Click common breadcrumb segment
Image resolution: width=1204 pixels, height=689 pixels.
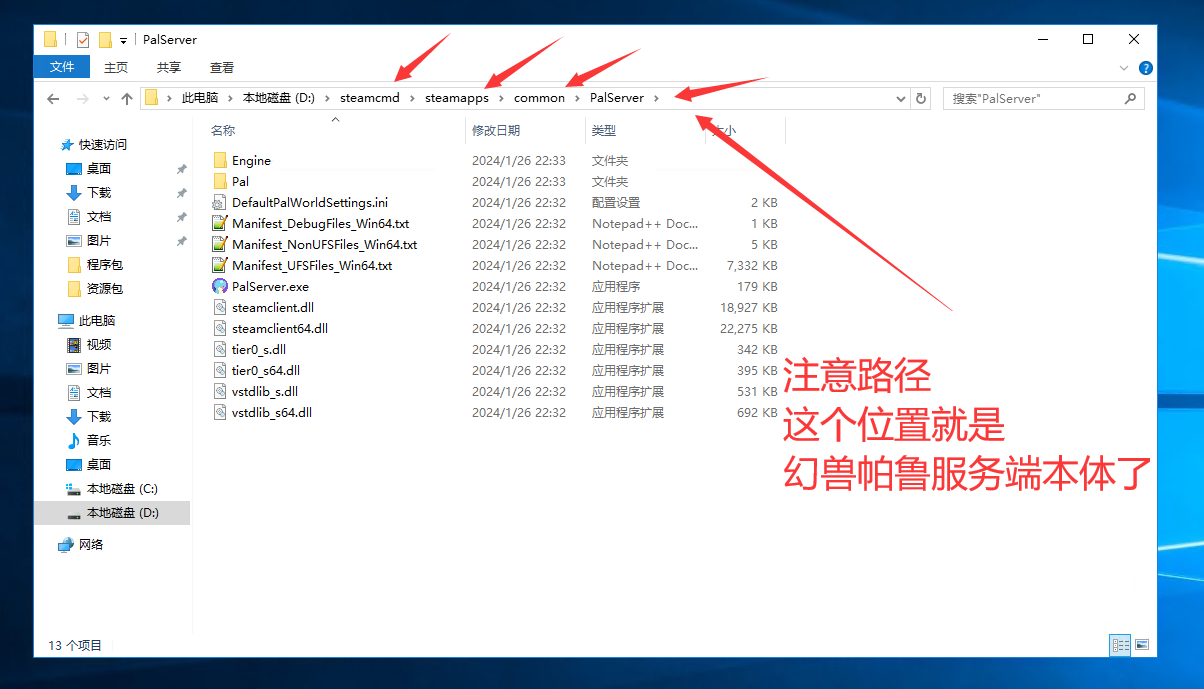(539, 98)
